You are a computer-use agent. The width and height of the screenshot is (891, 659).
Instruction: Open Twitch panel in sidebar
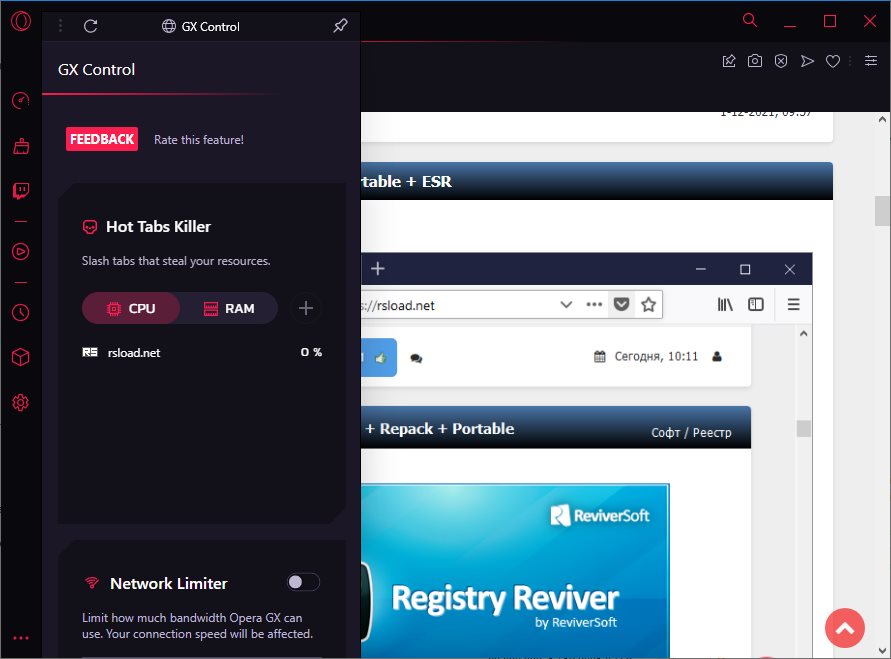pos(21,191)
